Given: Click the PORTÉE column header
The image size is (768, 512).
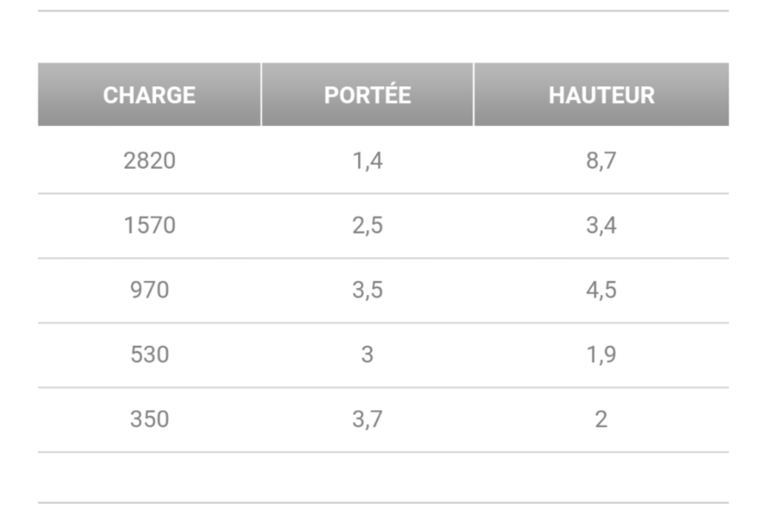Looking at the screenshot, I should click(367, 95).
